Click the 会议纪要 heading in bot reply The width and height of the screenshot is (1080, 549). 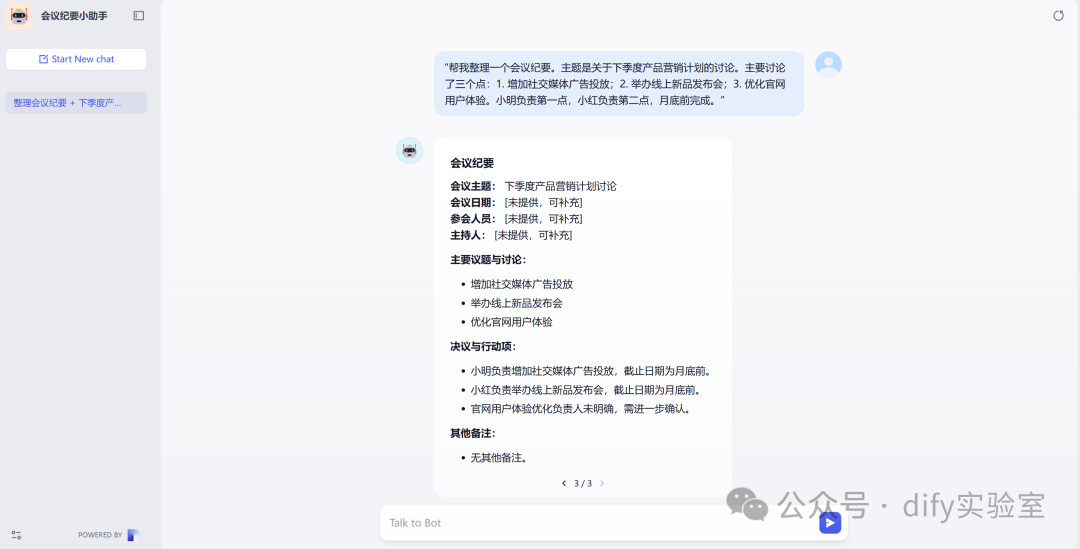tap(472, 163)
